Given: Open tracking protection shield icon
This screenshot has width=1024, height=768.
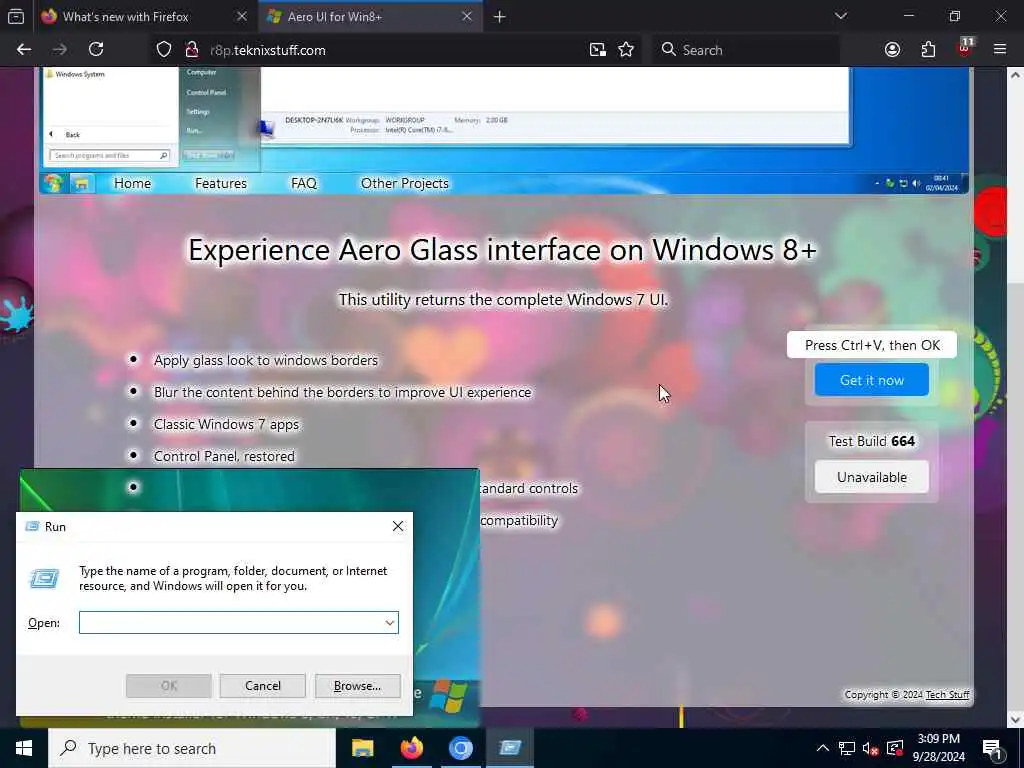Looking at the screenshot, I should (x=164, y=50).
